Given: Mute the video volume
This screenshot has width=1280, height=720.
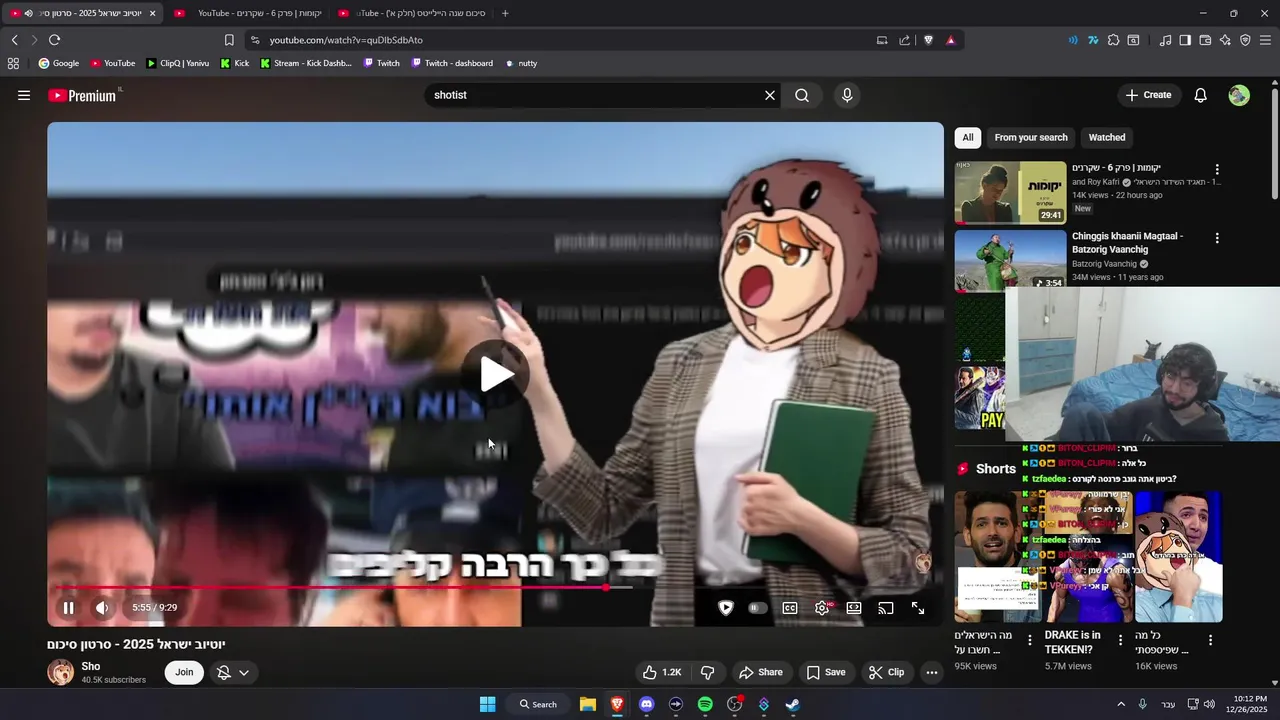Looking at the screenshot, I should click(102, 607).
